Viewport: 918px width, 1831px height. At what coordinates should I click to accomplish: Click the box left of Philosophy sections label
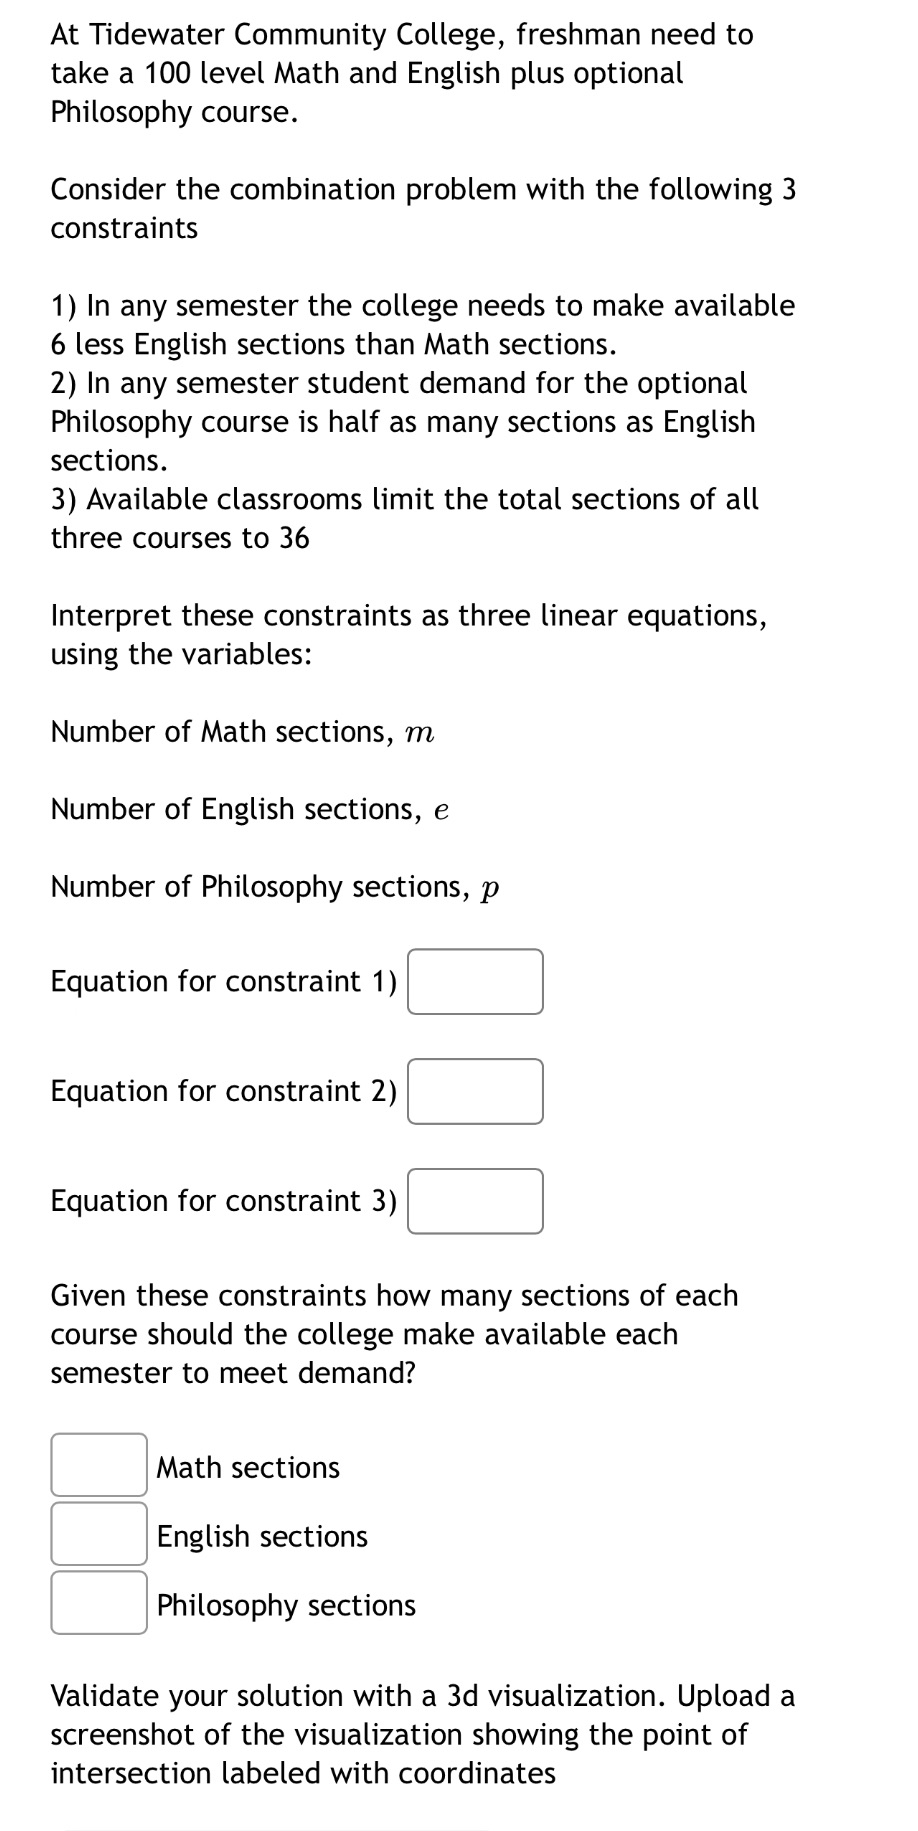click(97, 1603)
